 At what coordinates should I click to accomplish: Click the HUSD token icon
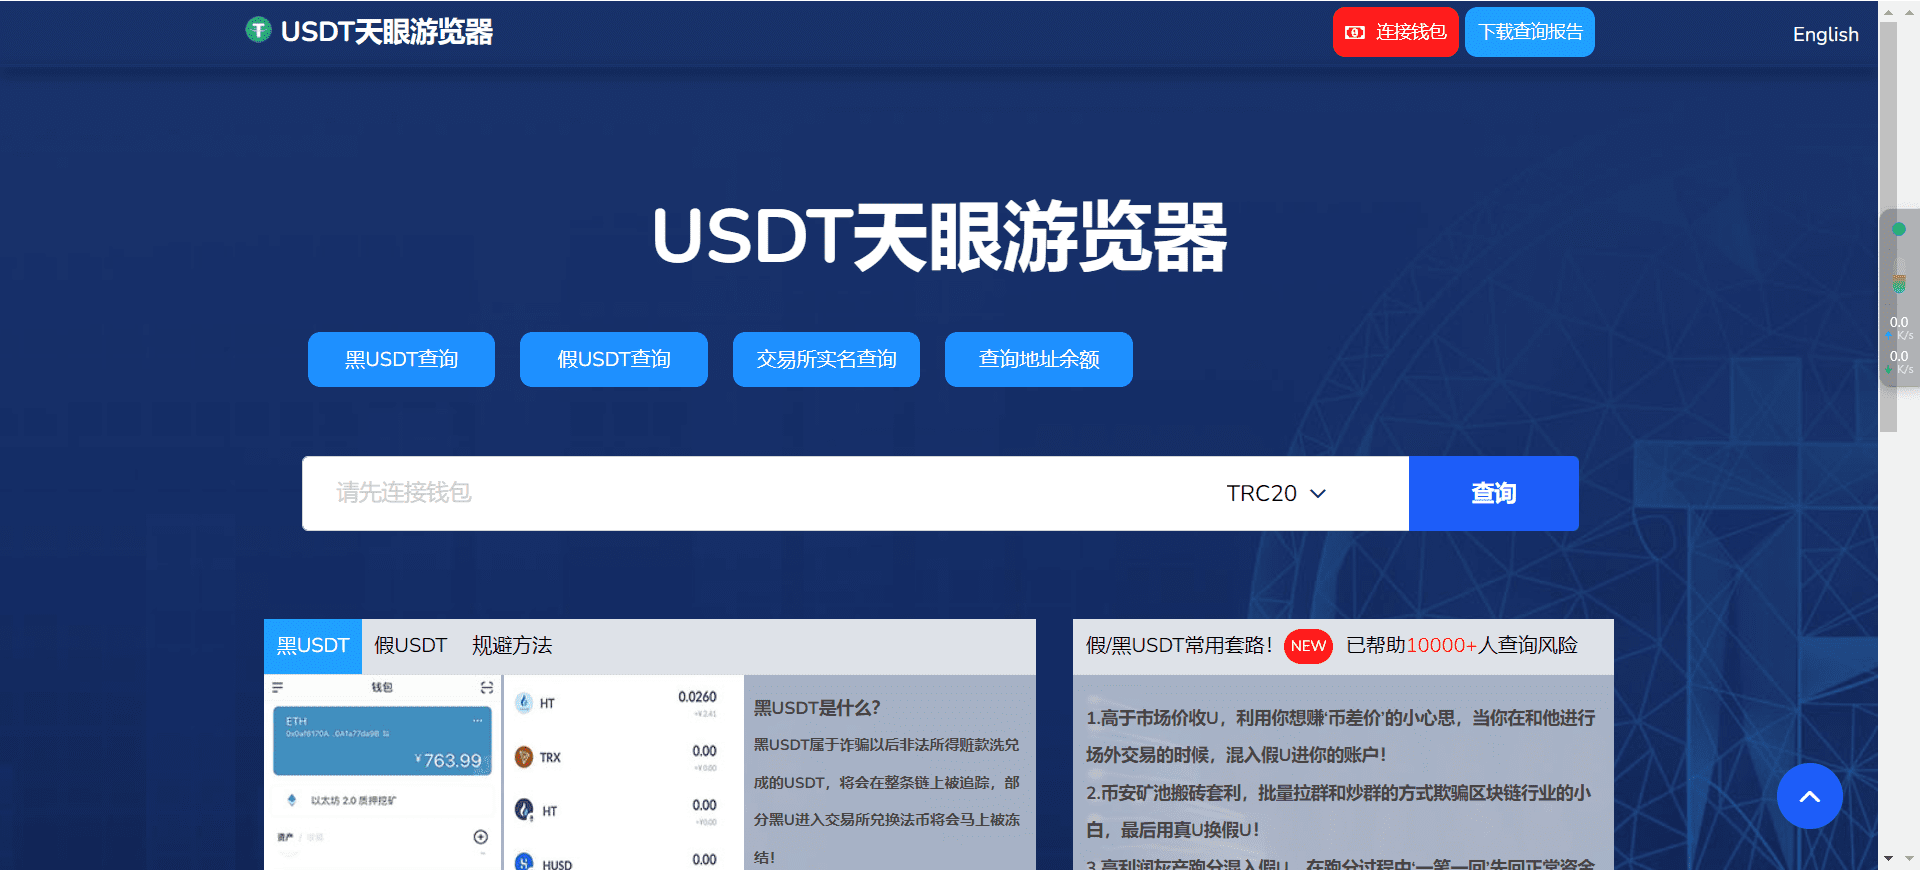pyautogui.click(x=524, y=862)
